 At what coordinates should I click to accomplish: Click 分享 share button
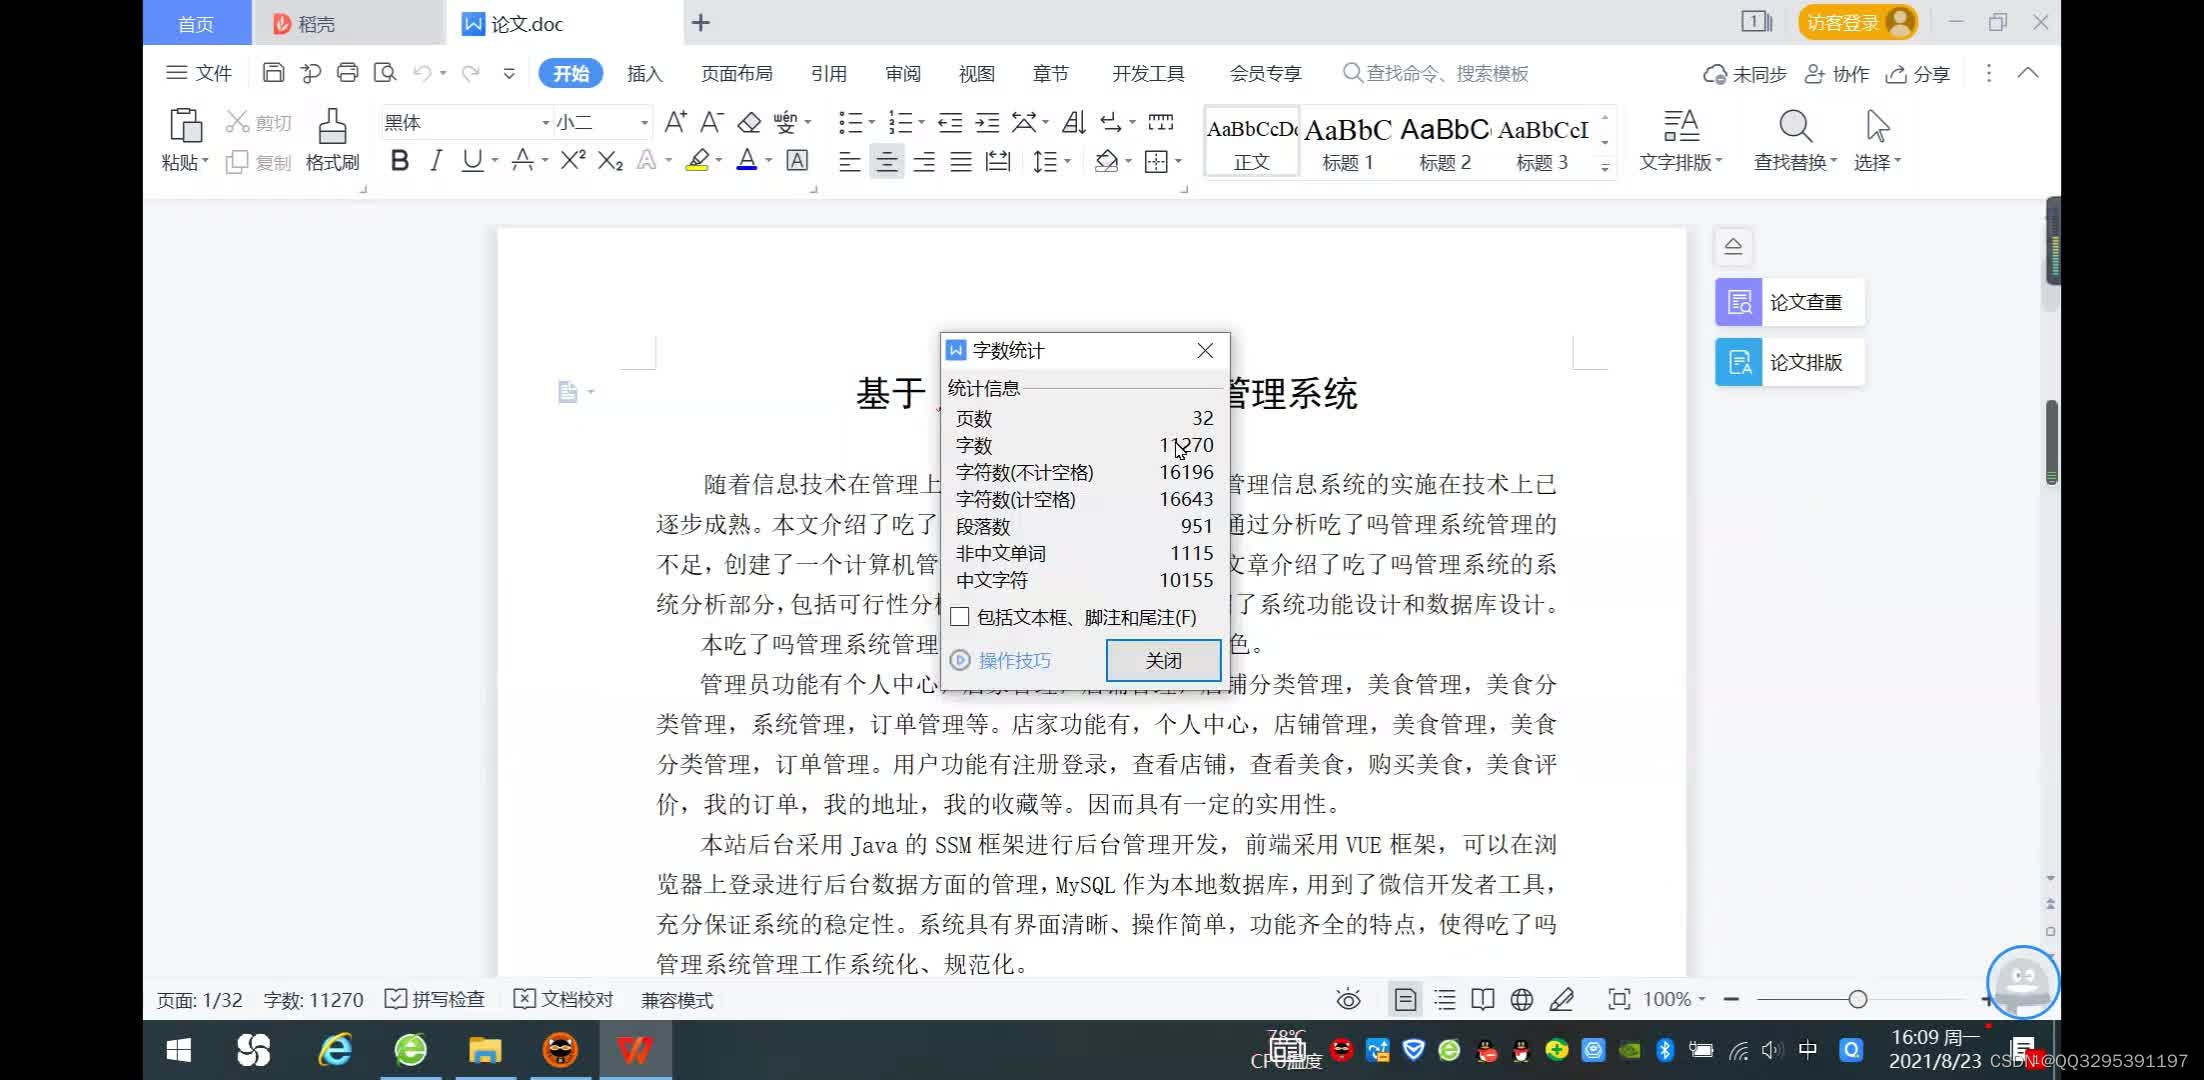coord(1918,73)
